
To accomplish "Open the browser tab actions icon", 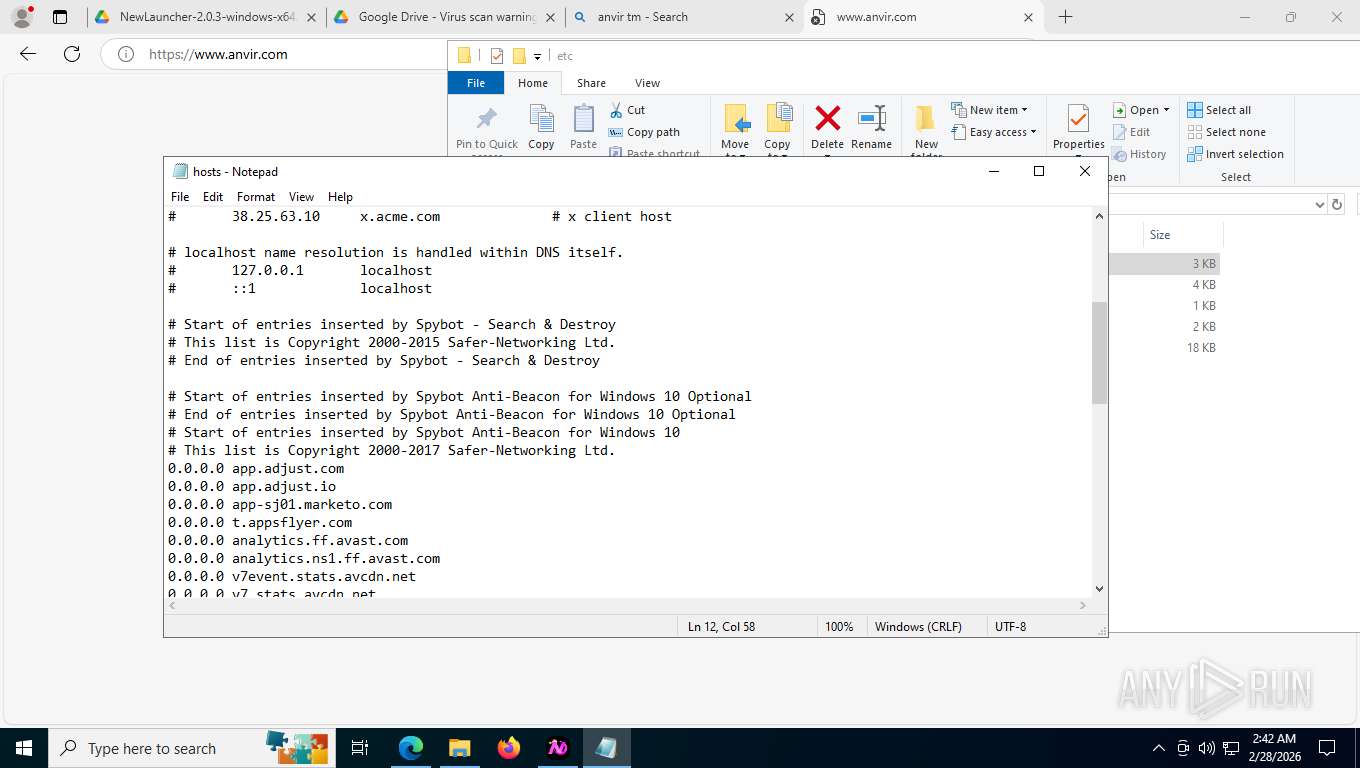I will (x=60, y=17).
